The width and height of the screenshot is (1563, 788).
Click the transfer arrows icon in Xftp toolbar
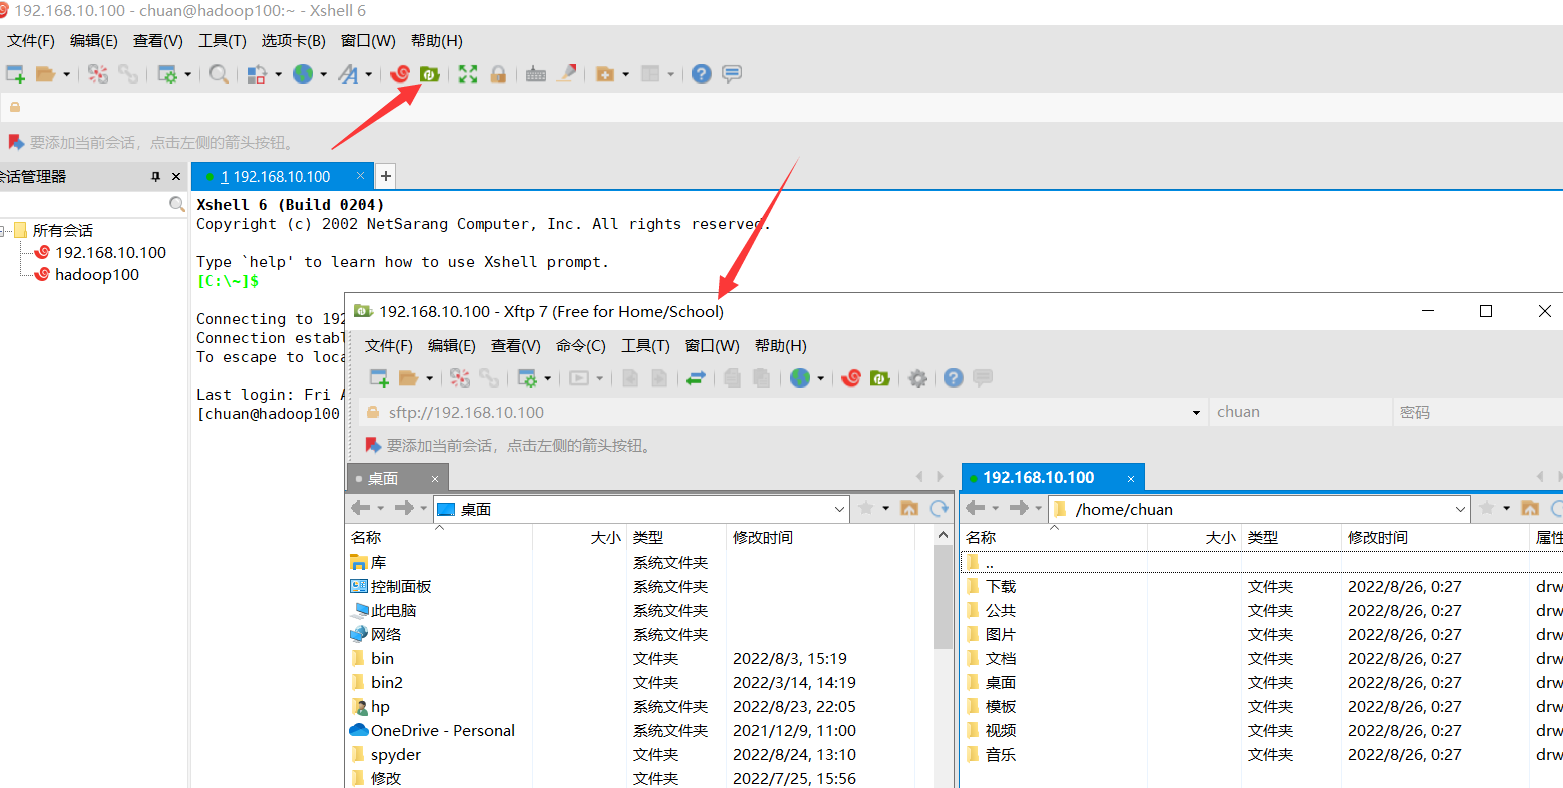coord(696,378)
